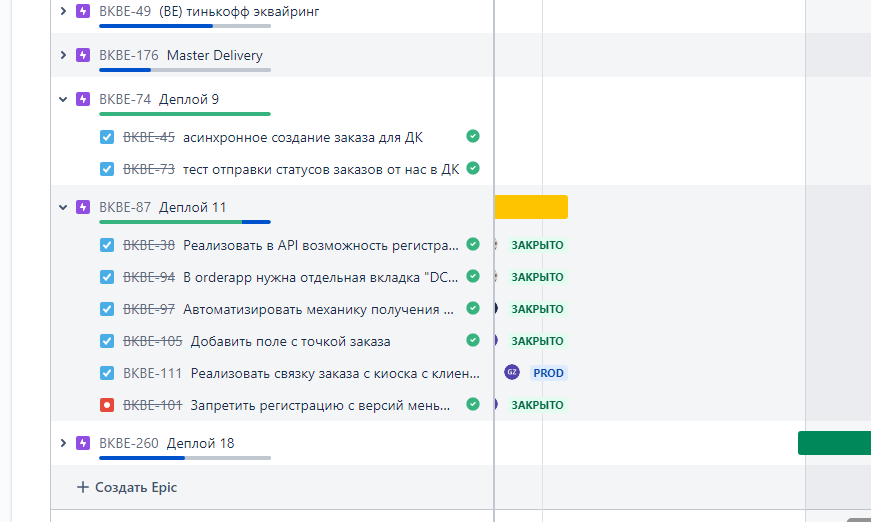This screenshot has height=522, width=871.
Task: Click the PROD status label for BKBE-111
Action: [548, 373]
